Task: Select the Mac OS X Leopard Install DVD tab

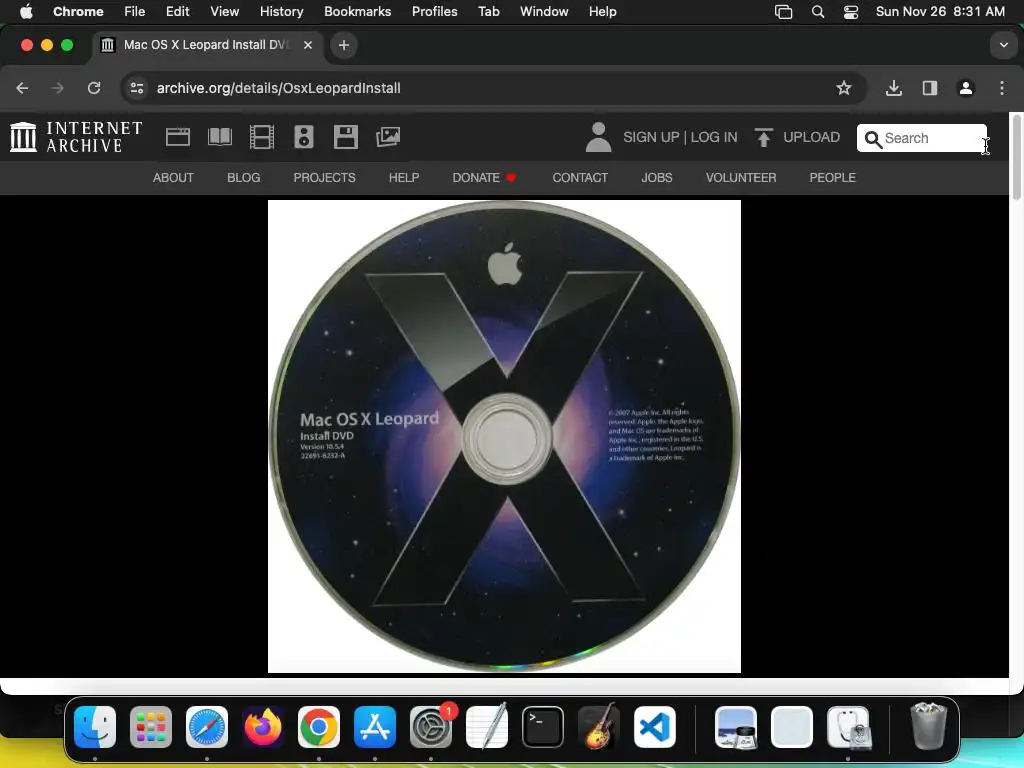Action: tap(208, 45)
